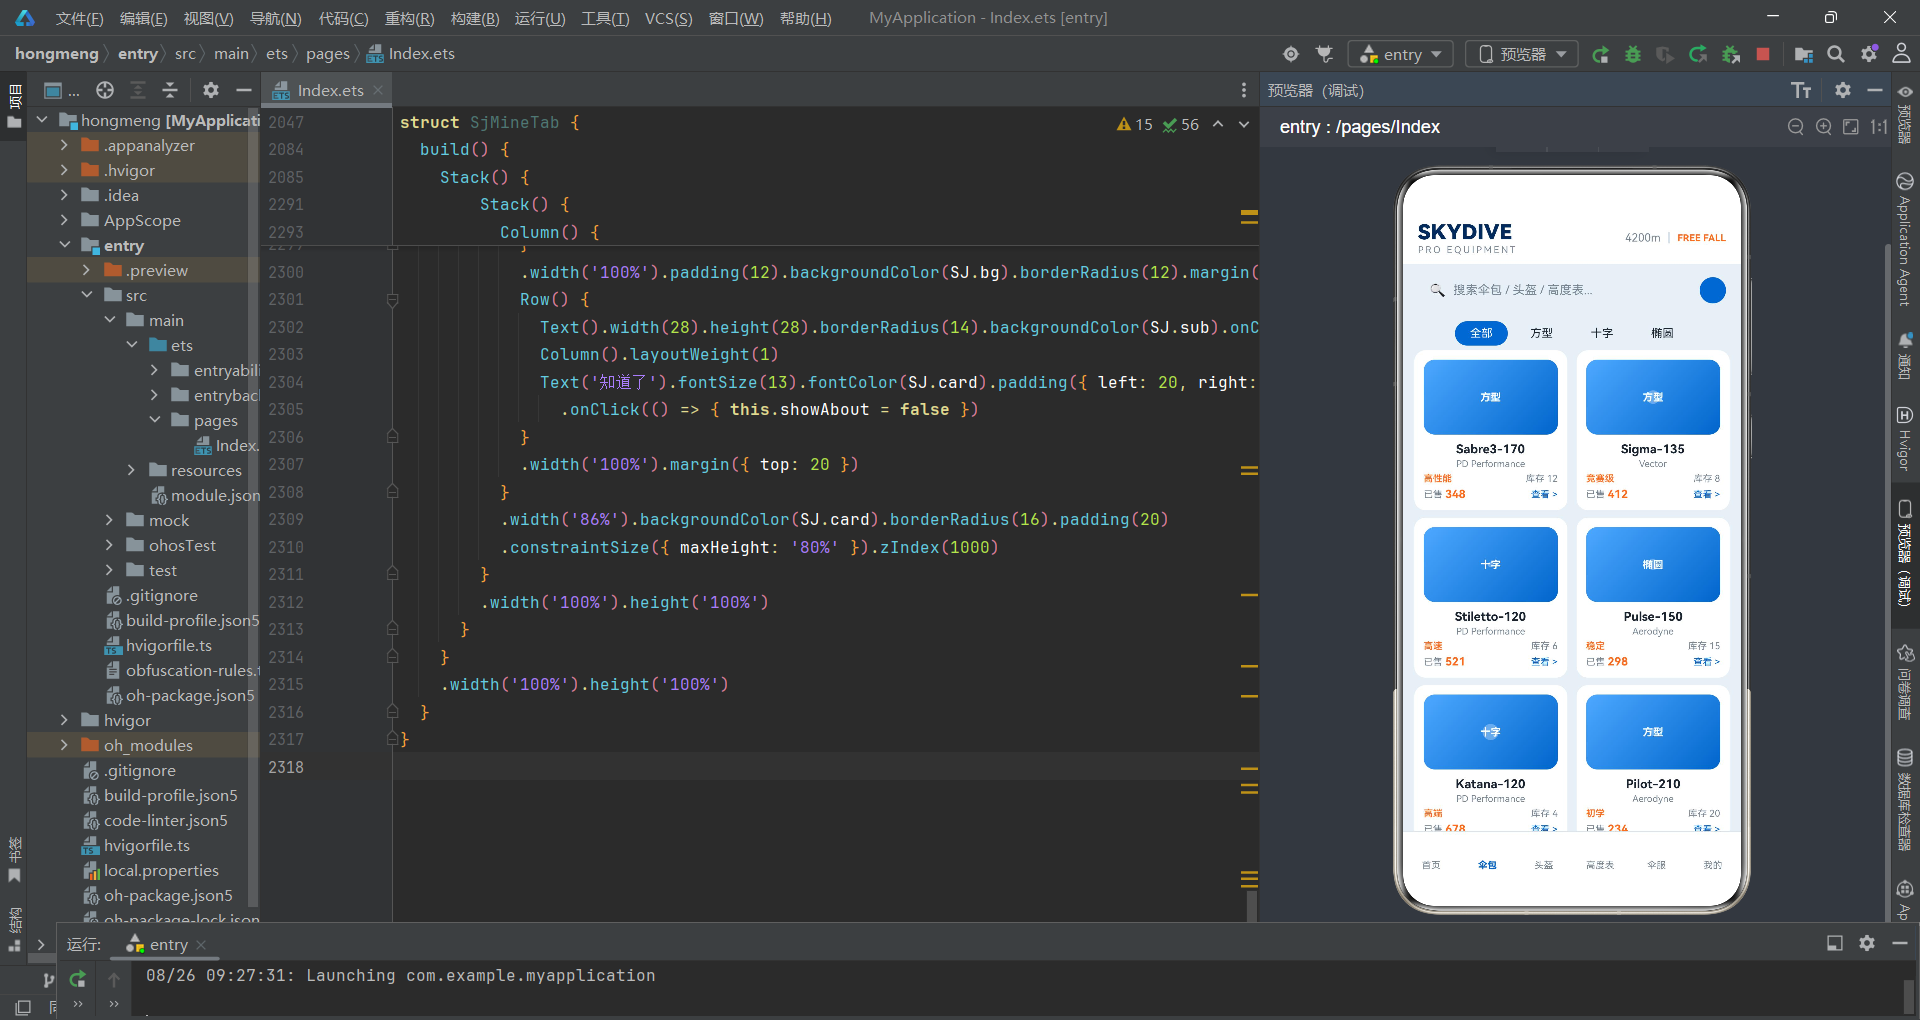Open IDE settings gear in main toolbar
Image resolution: width=1920 pixels, height=1020 pixels.
pos(1869,54)
